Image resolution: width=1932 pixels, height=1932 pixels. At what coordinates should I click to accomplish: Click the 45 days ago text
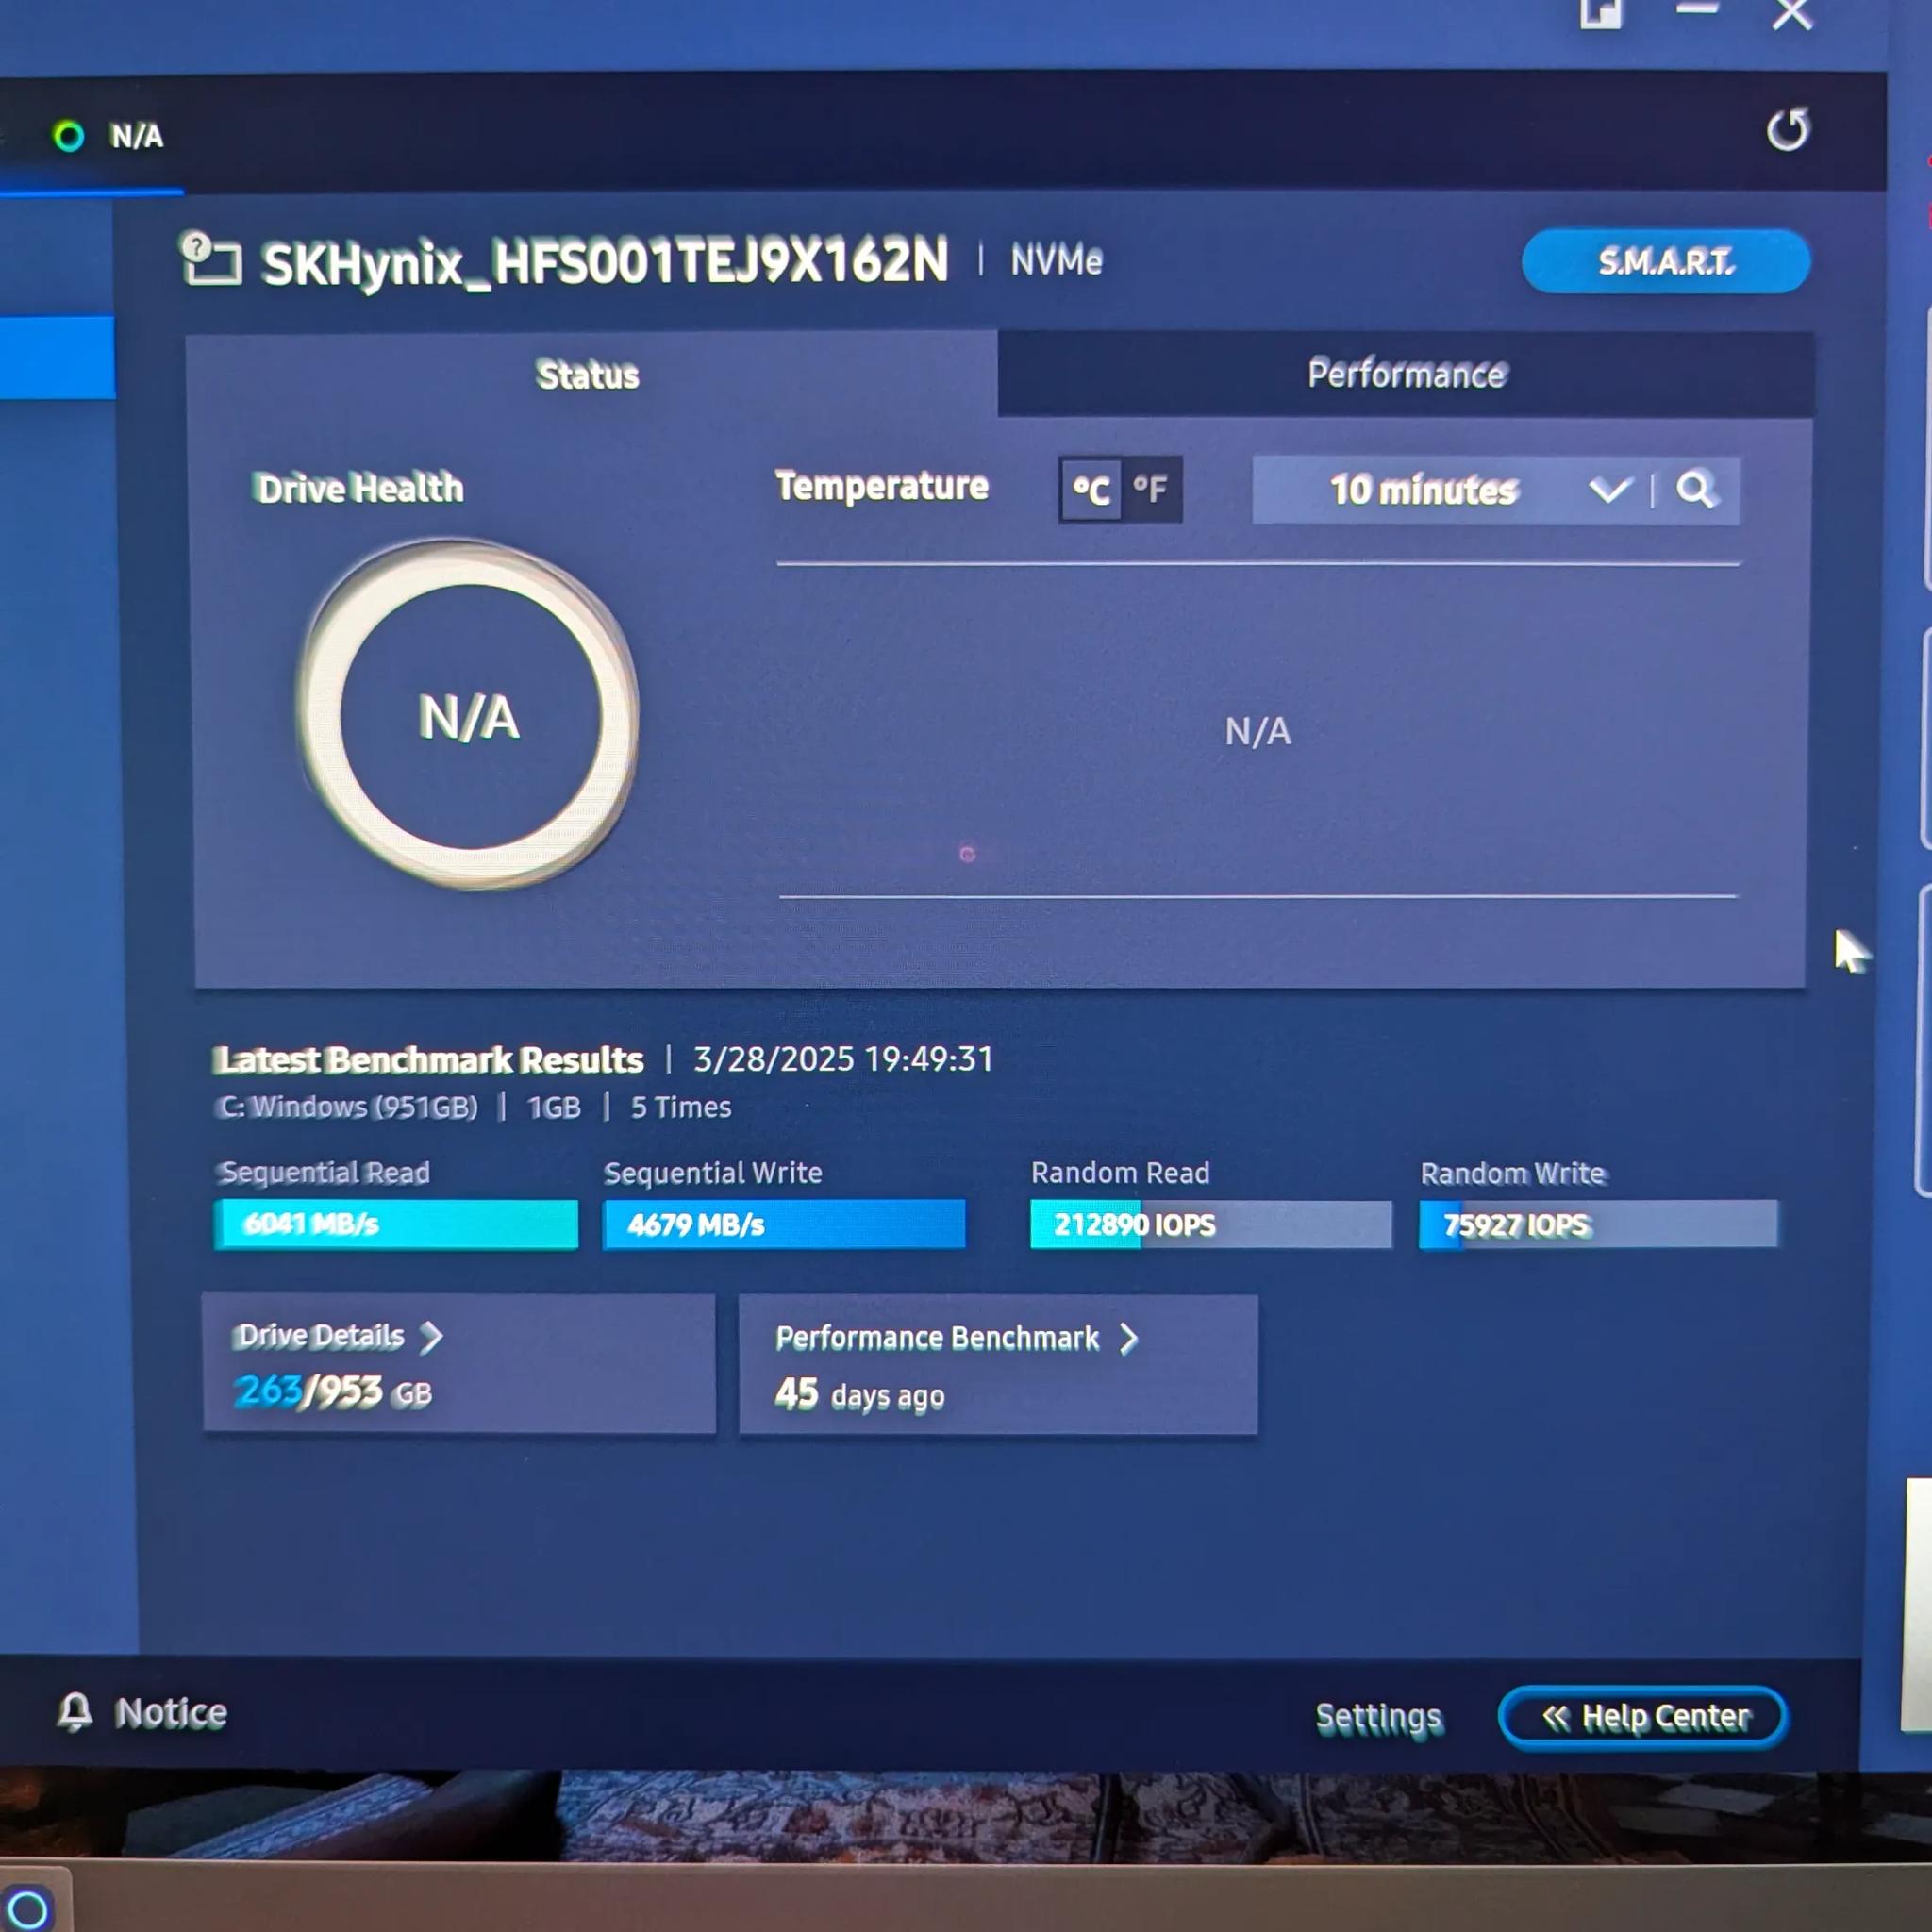860,1394
